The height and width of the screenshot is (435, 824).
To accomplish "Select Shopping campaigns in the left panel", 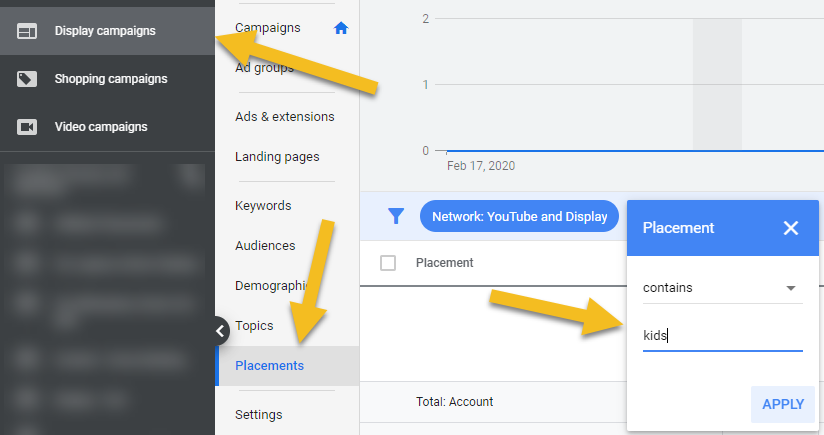I will pos(110,79).
